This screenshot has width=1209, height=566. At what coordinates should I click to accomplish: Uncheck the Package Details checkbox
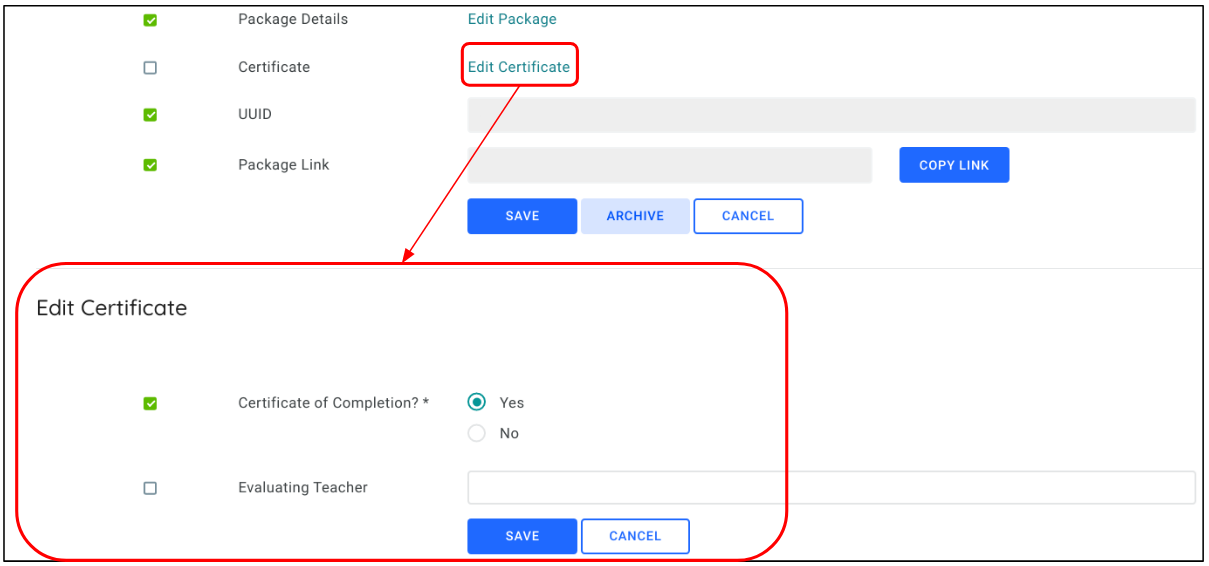(x=150, y=20)
